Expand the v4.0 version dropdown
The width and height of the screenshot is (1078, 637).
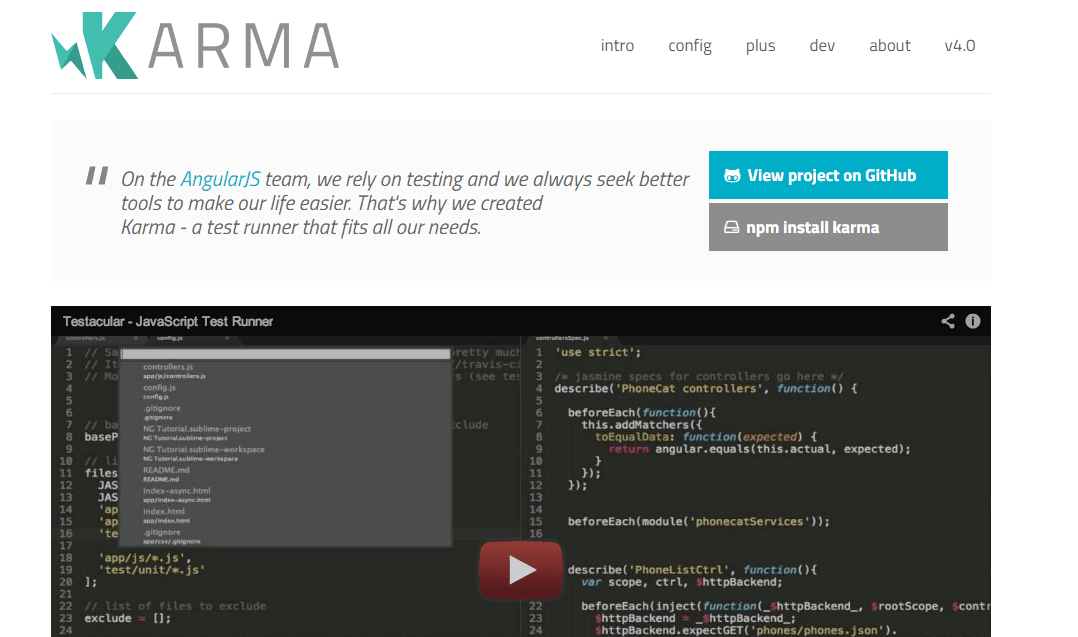[x=959, y=46]
